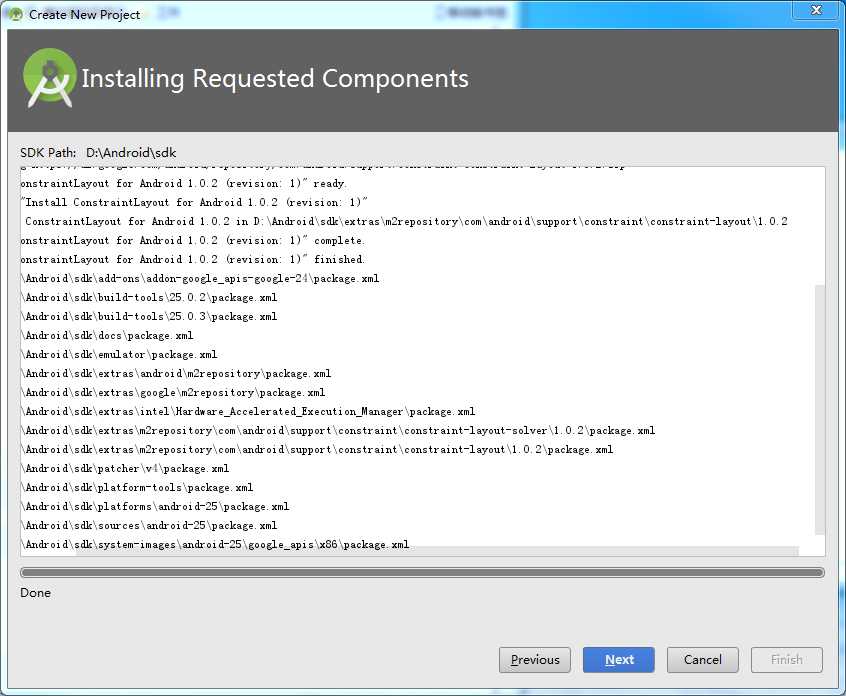Select the sources\android-25 package.xml line
The width and height of the screenshot is (846, 696).
149,526
